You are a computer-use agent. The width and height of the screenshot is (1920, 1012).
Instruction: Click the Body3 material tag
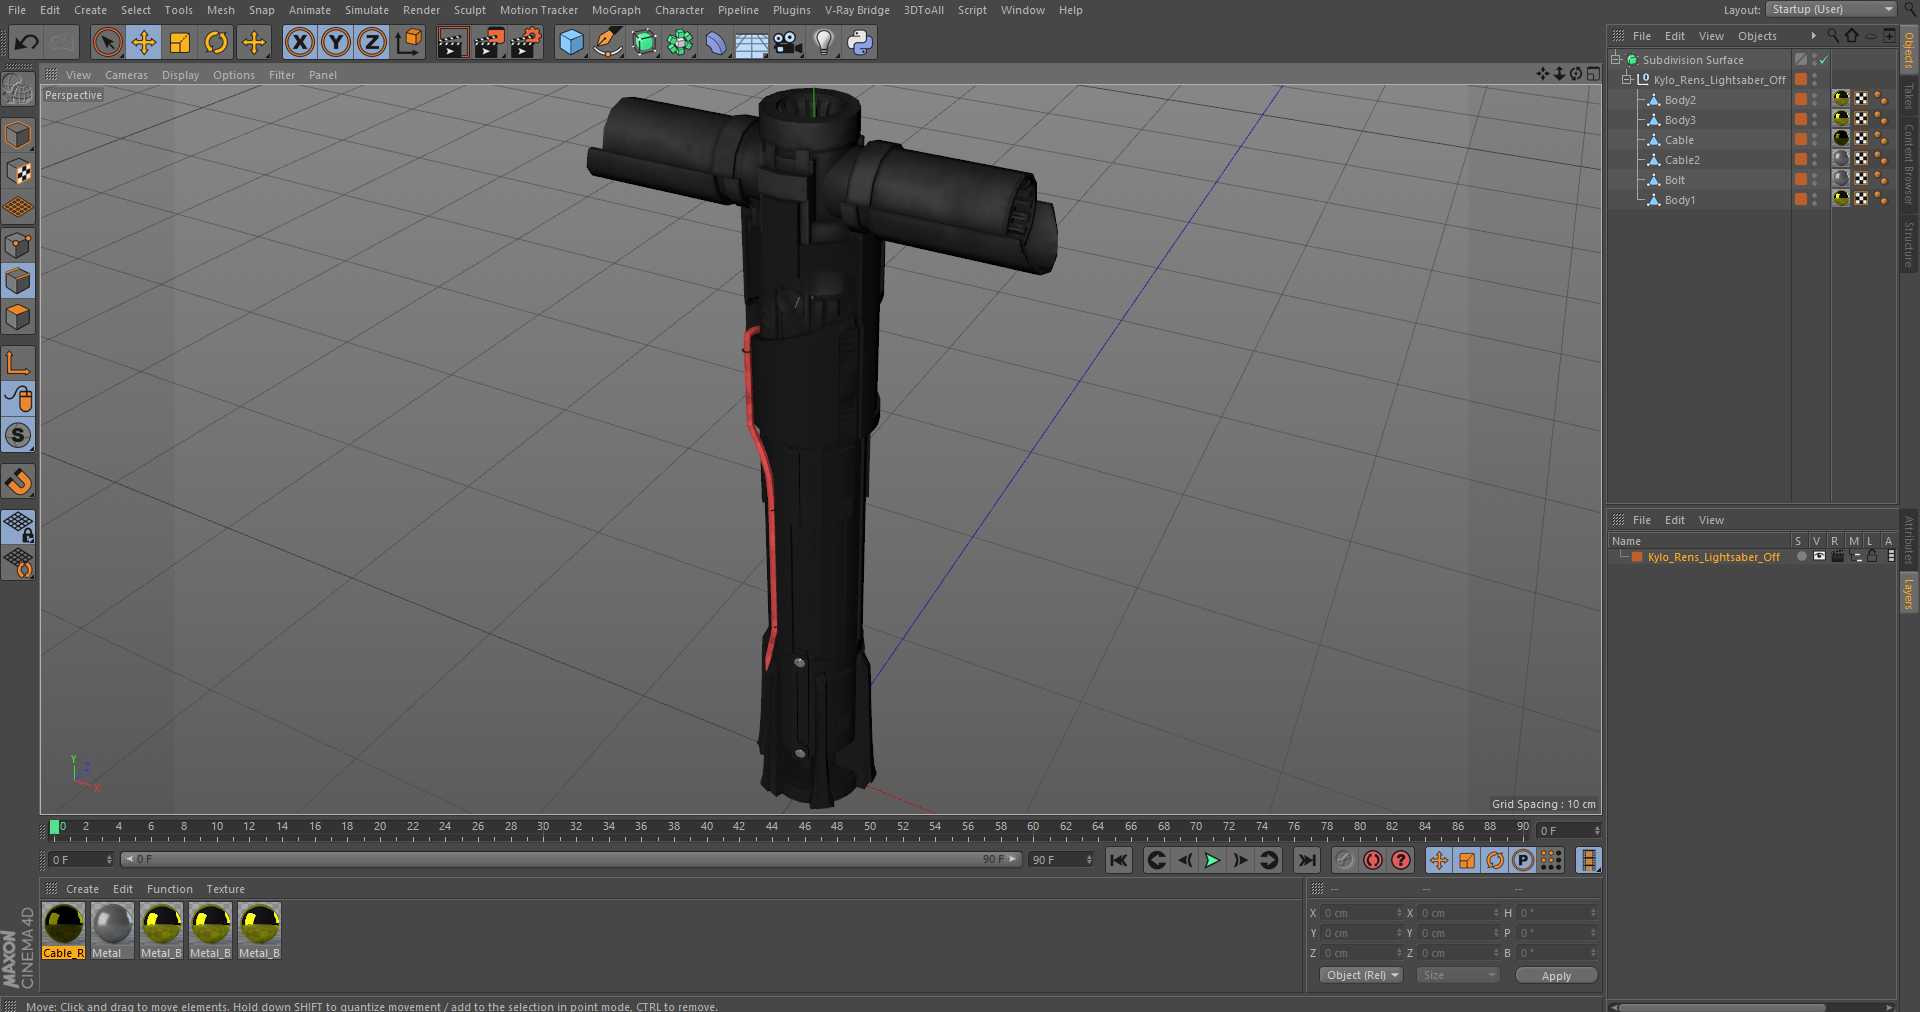coord(1841,119)
